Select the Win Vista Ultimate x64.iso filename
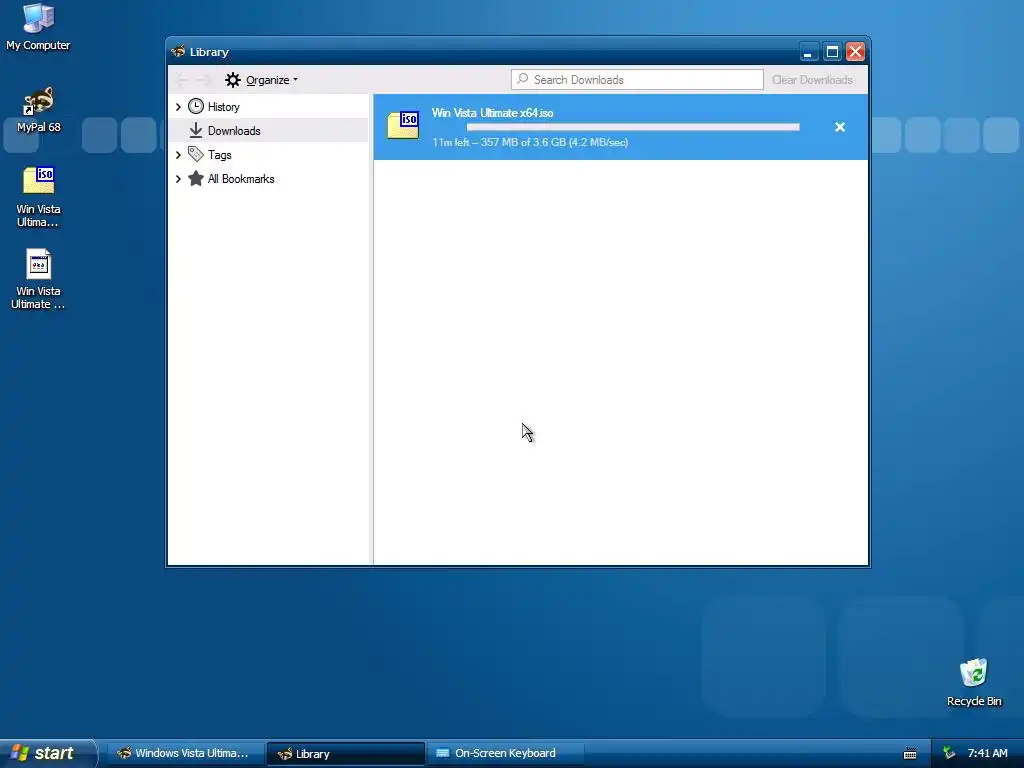 tap(492, 113)
